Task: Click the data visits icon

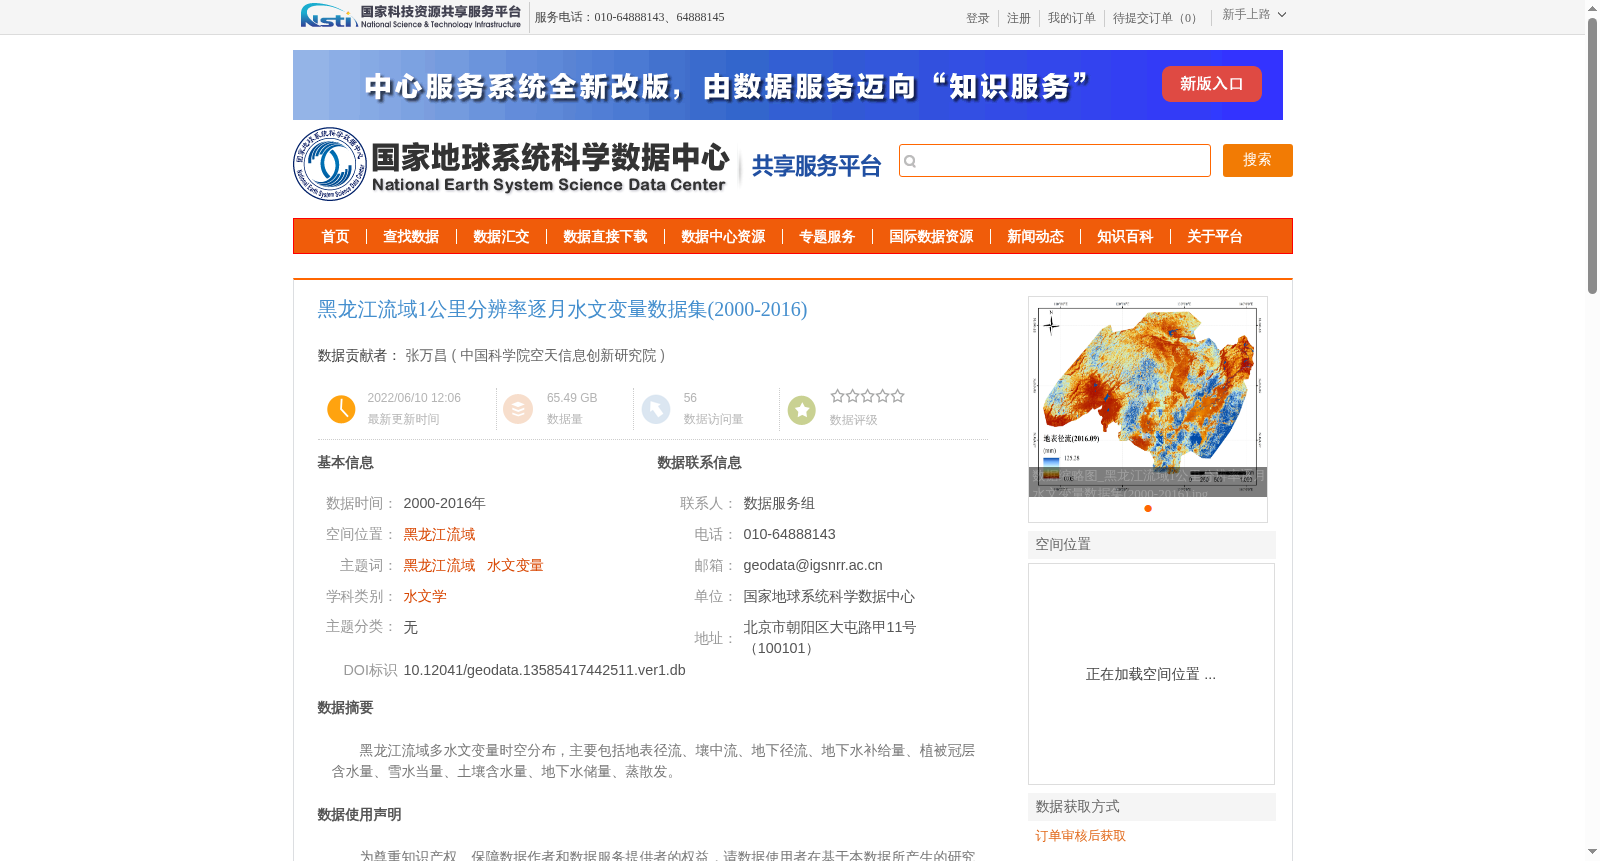Action: coord(656,409)
